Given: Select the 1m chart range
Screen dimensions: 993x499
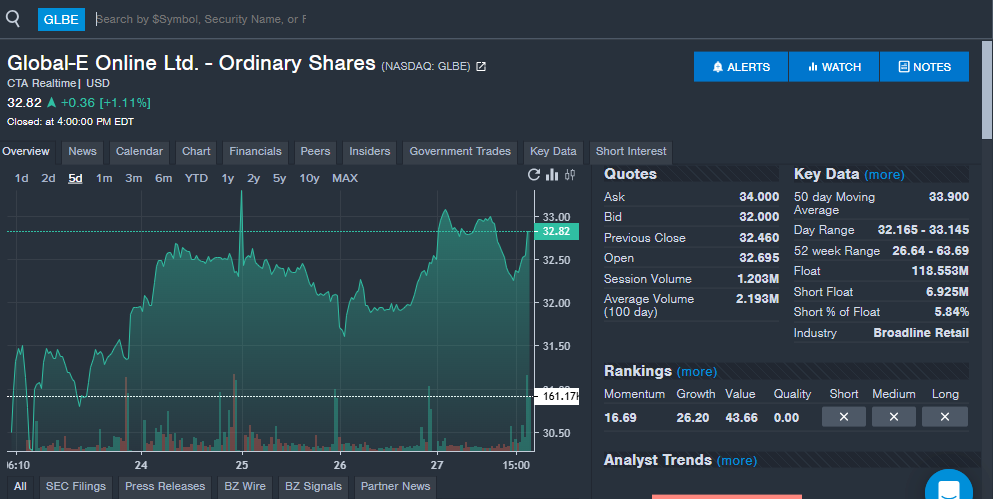Looking at the screenshot, I should point(104,179).
